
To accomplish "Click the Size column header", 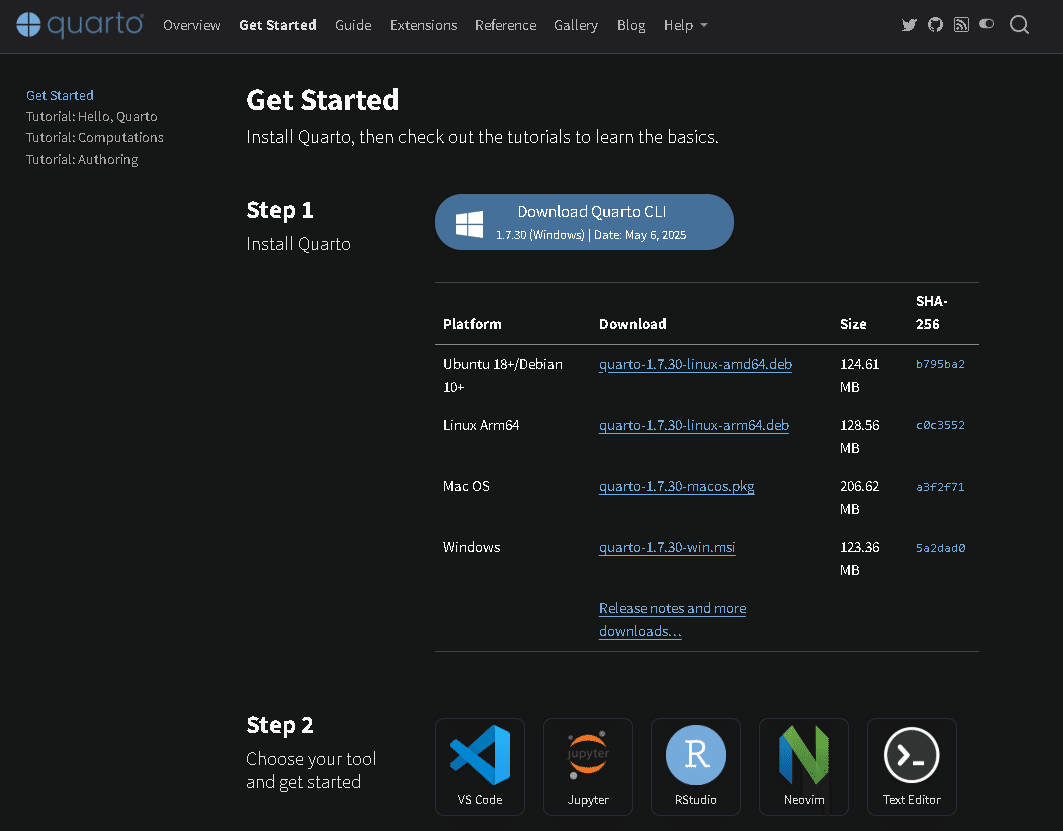I will [x=853, y=324].
